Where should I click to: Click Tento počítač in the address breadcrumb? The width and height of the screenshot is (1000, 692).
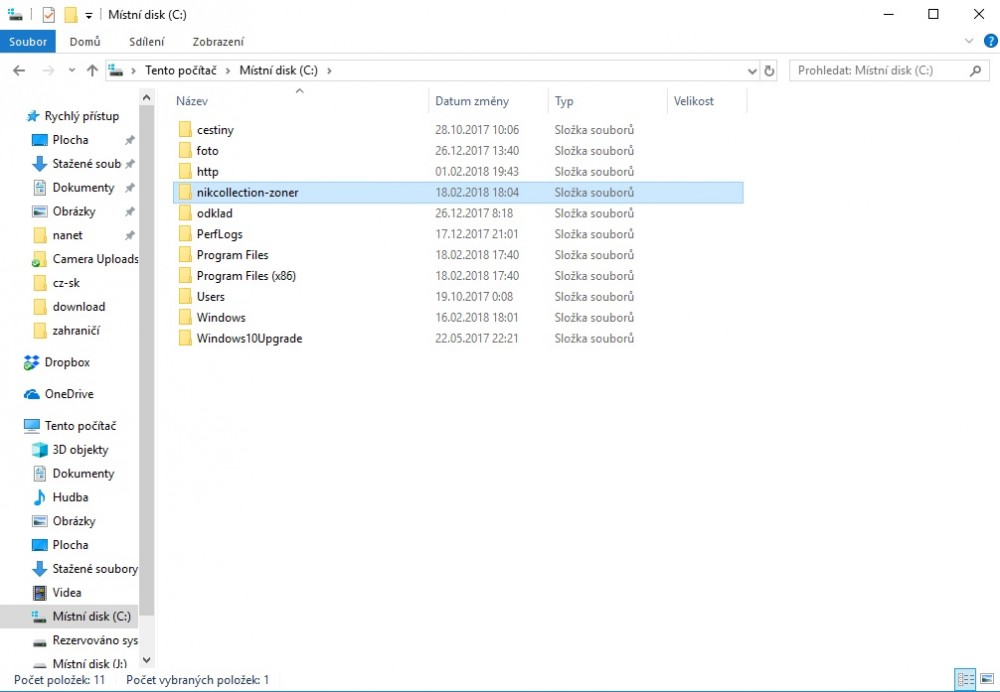coord(180,71)
